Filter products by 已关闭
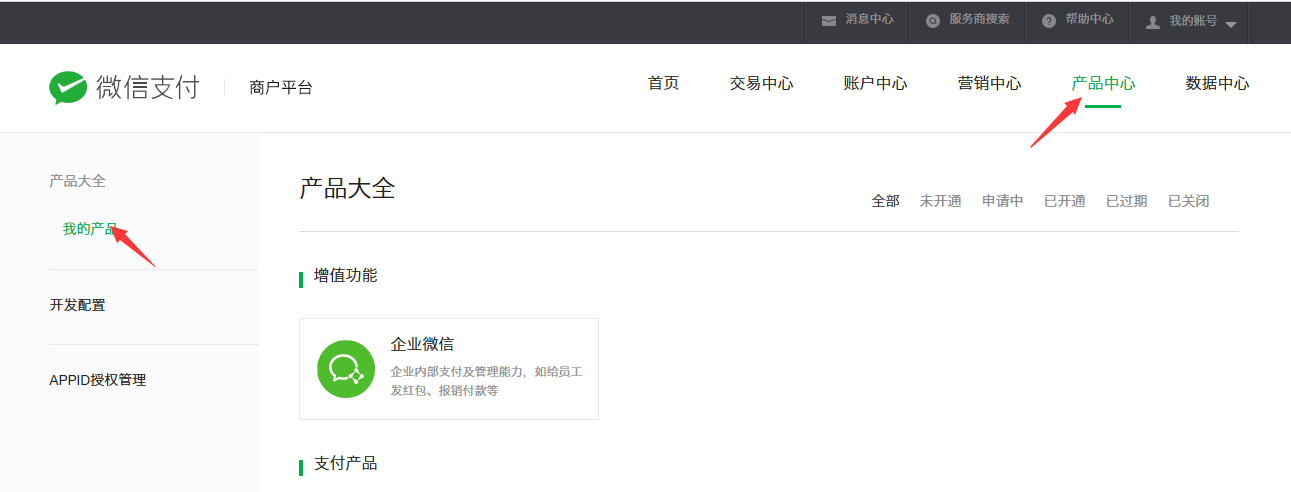 coord(1189,201)
